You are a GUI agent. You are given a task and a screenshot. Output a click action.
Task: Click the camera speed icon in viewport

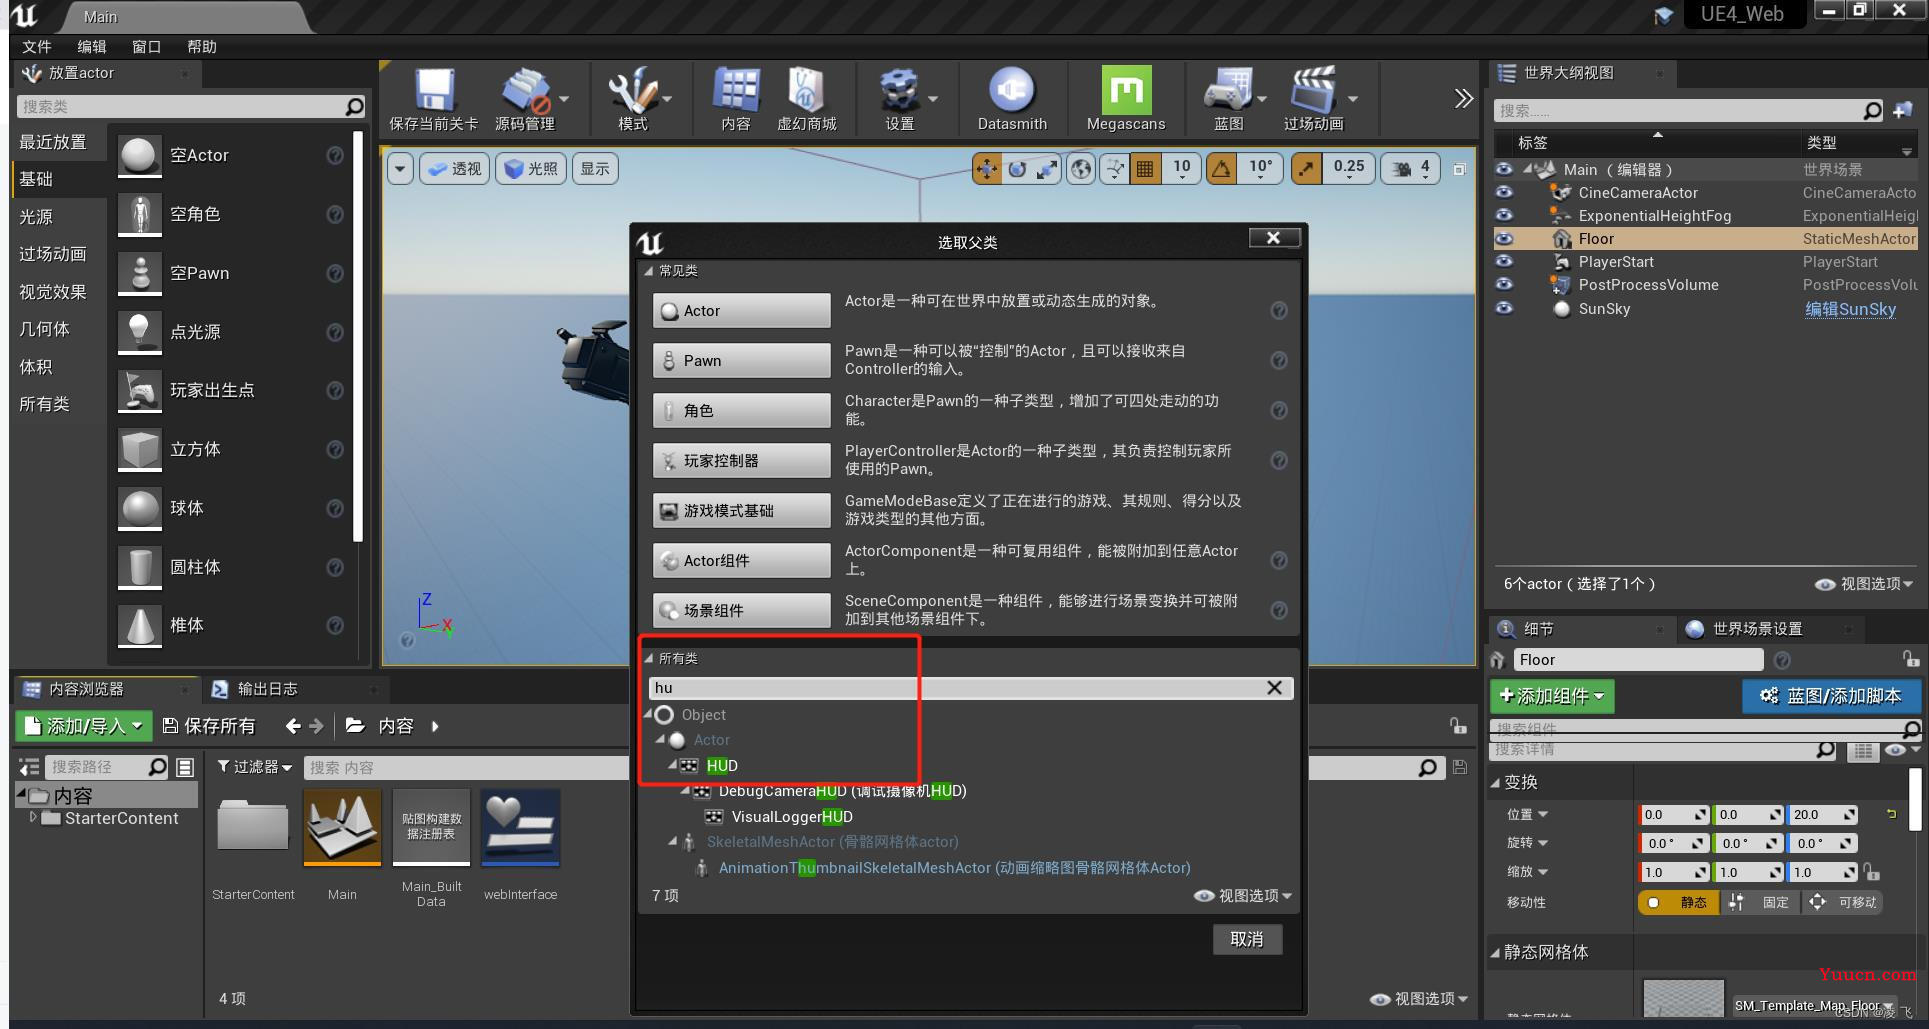click(1402, 169)
